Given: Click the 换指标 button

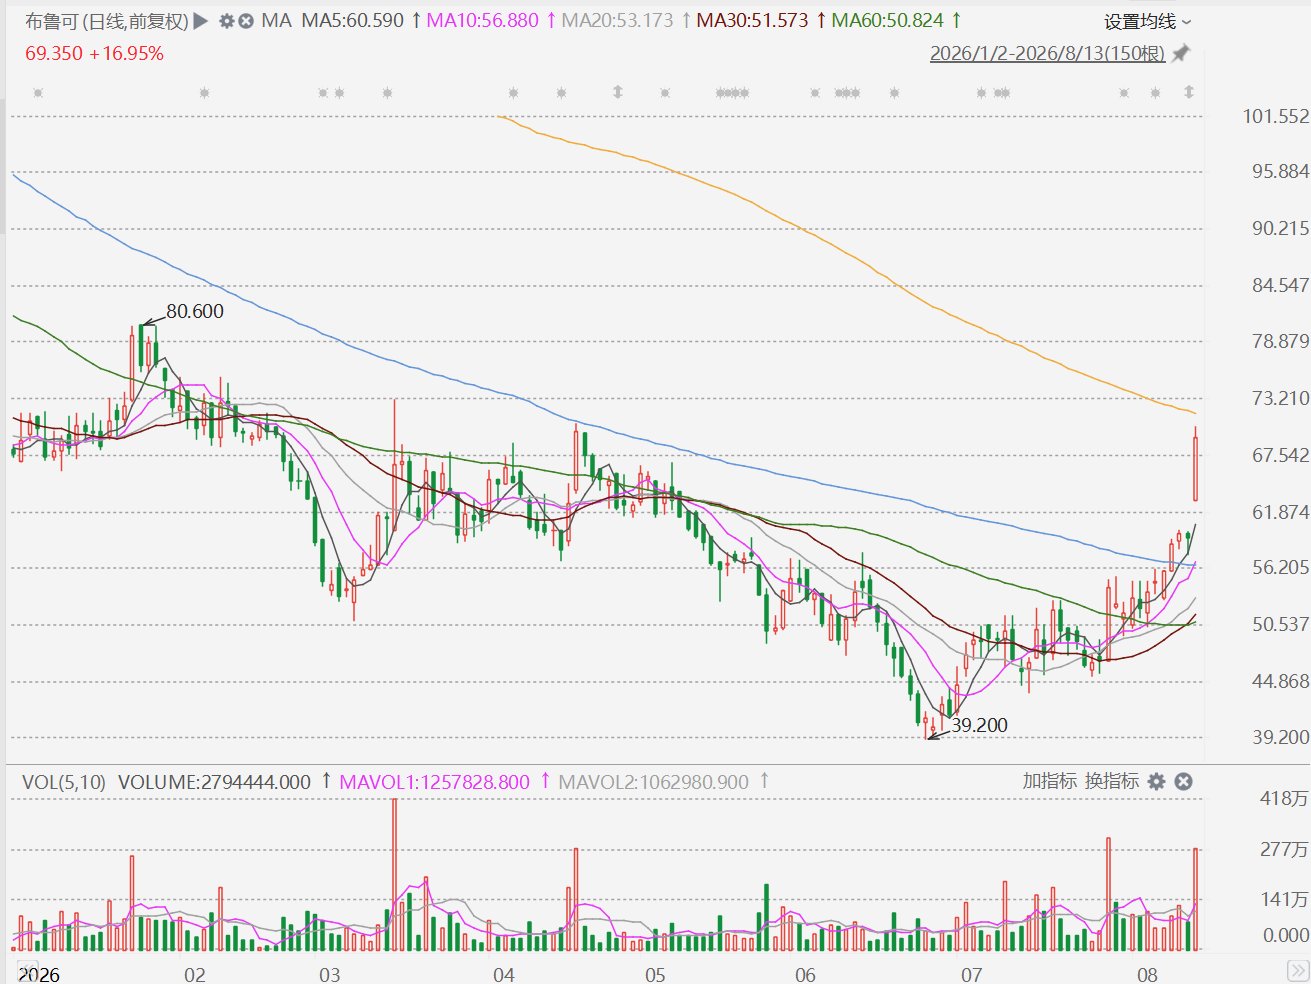Looking at the screenshot, I should coord(1112,781).
